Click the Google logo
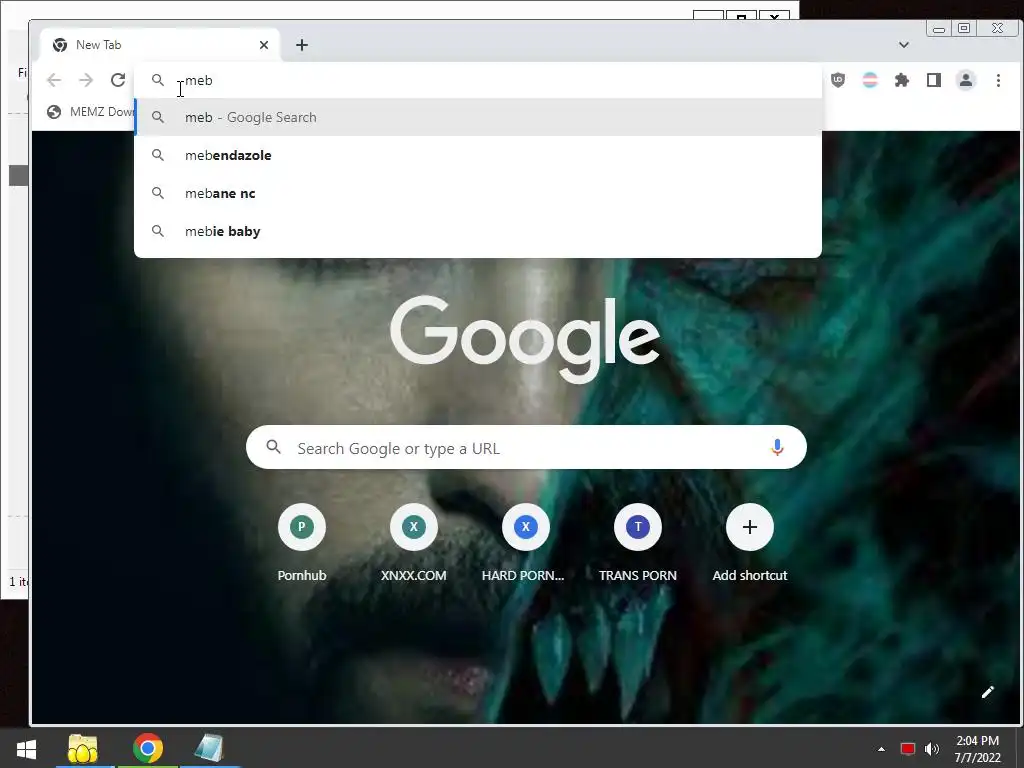The image size is (1024, 768). coord(525,338)
